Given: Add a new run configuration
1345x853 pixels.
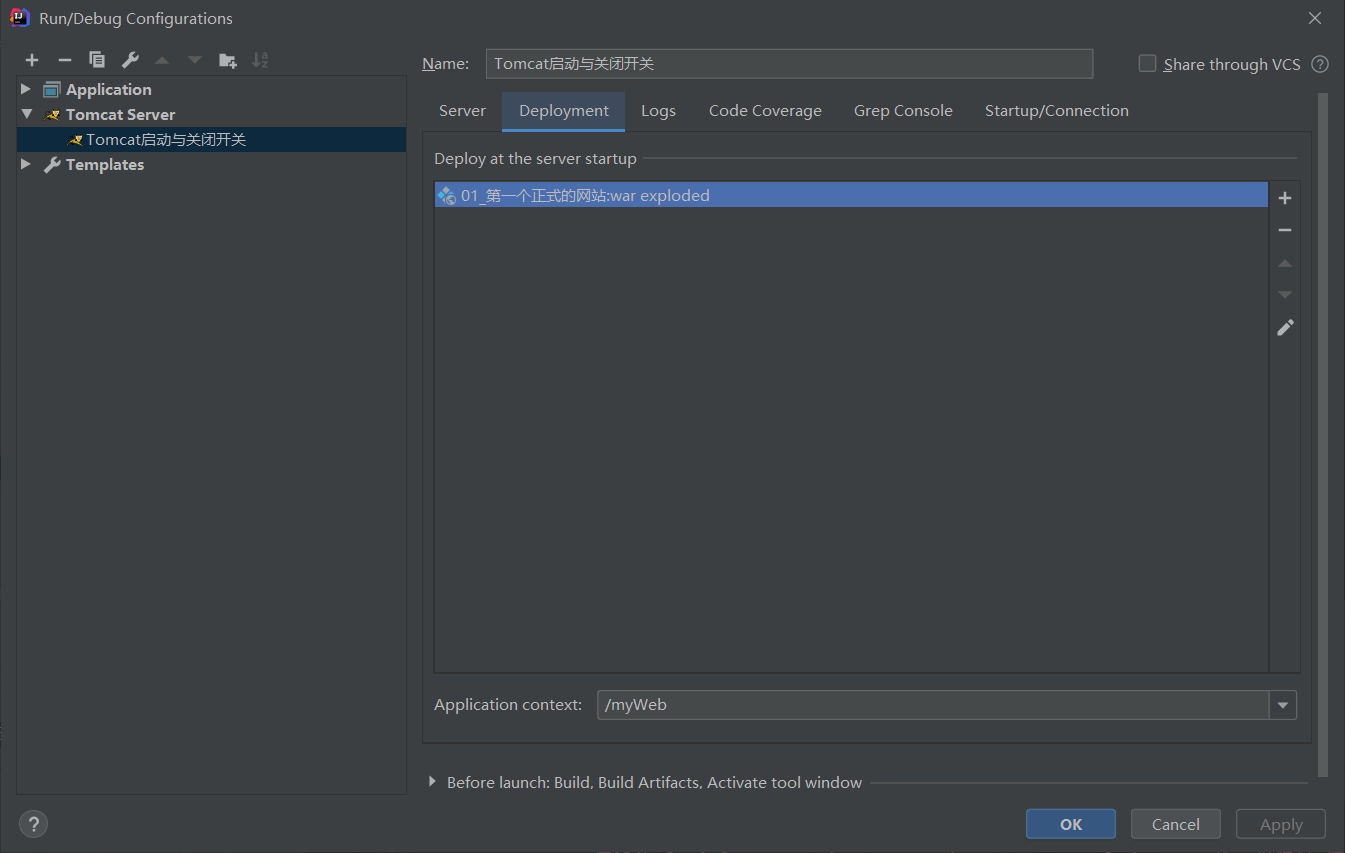Looking at the screenshot, I should 32,60.
